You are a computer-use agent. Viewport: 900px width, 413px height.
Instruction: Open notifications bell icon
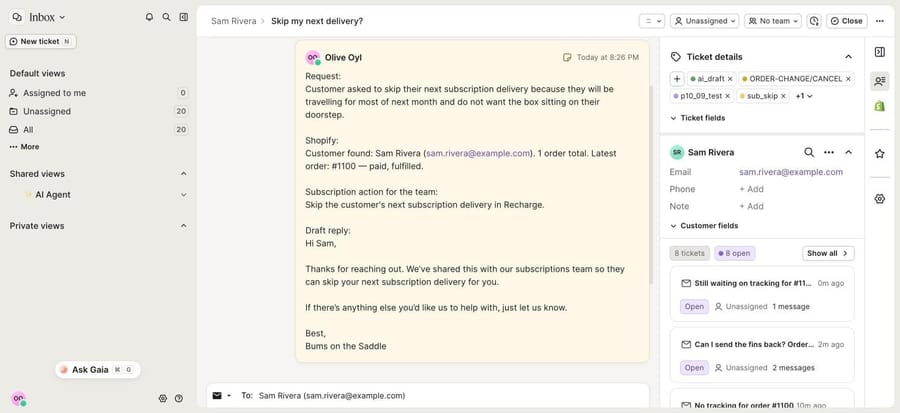click(149, 17)
